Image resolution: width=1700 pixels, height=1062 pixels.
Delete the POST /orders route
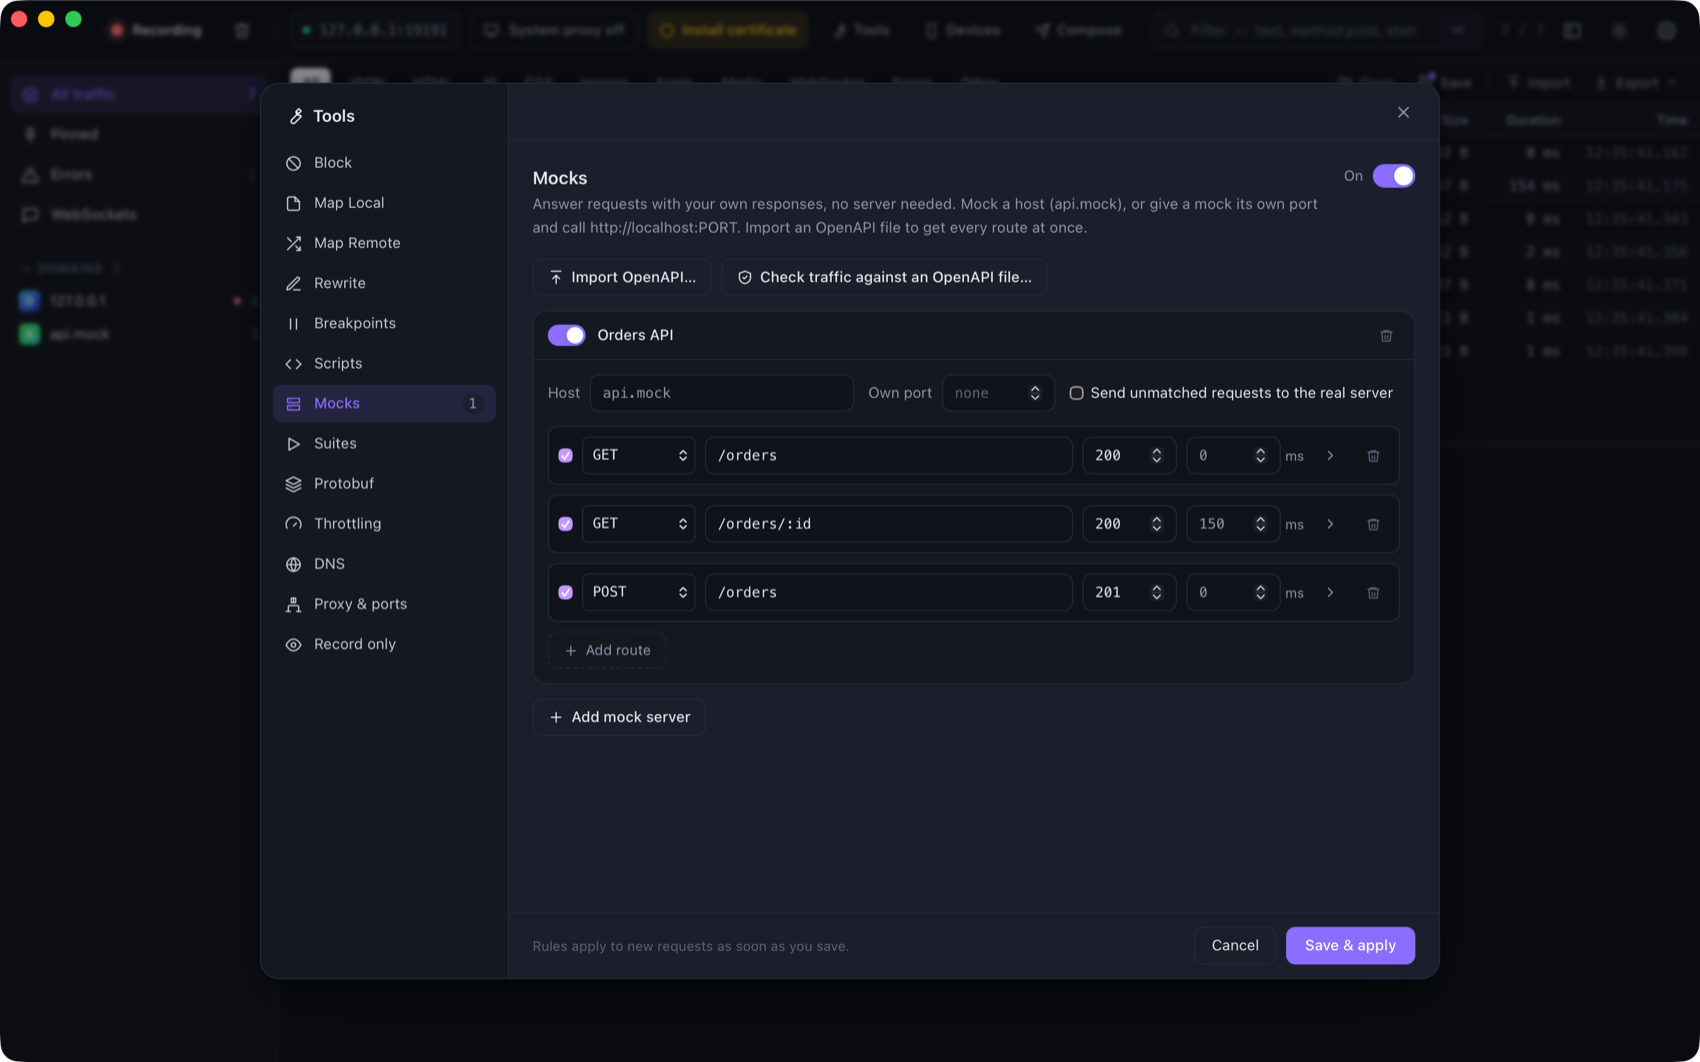[x=1373, y=592]
